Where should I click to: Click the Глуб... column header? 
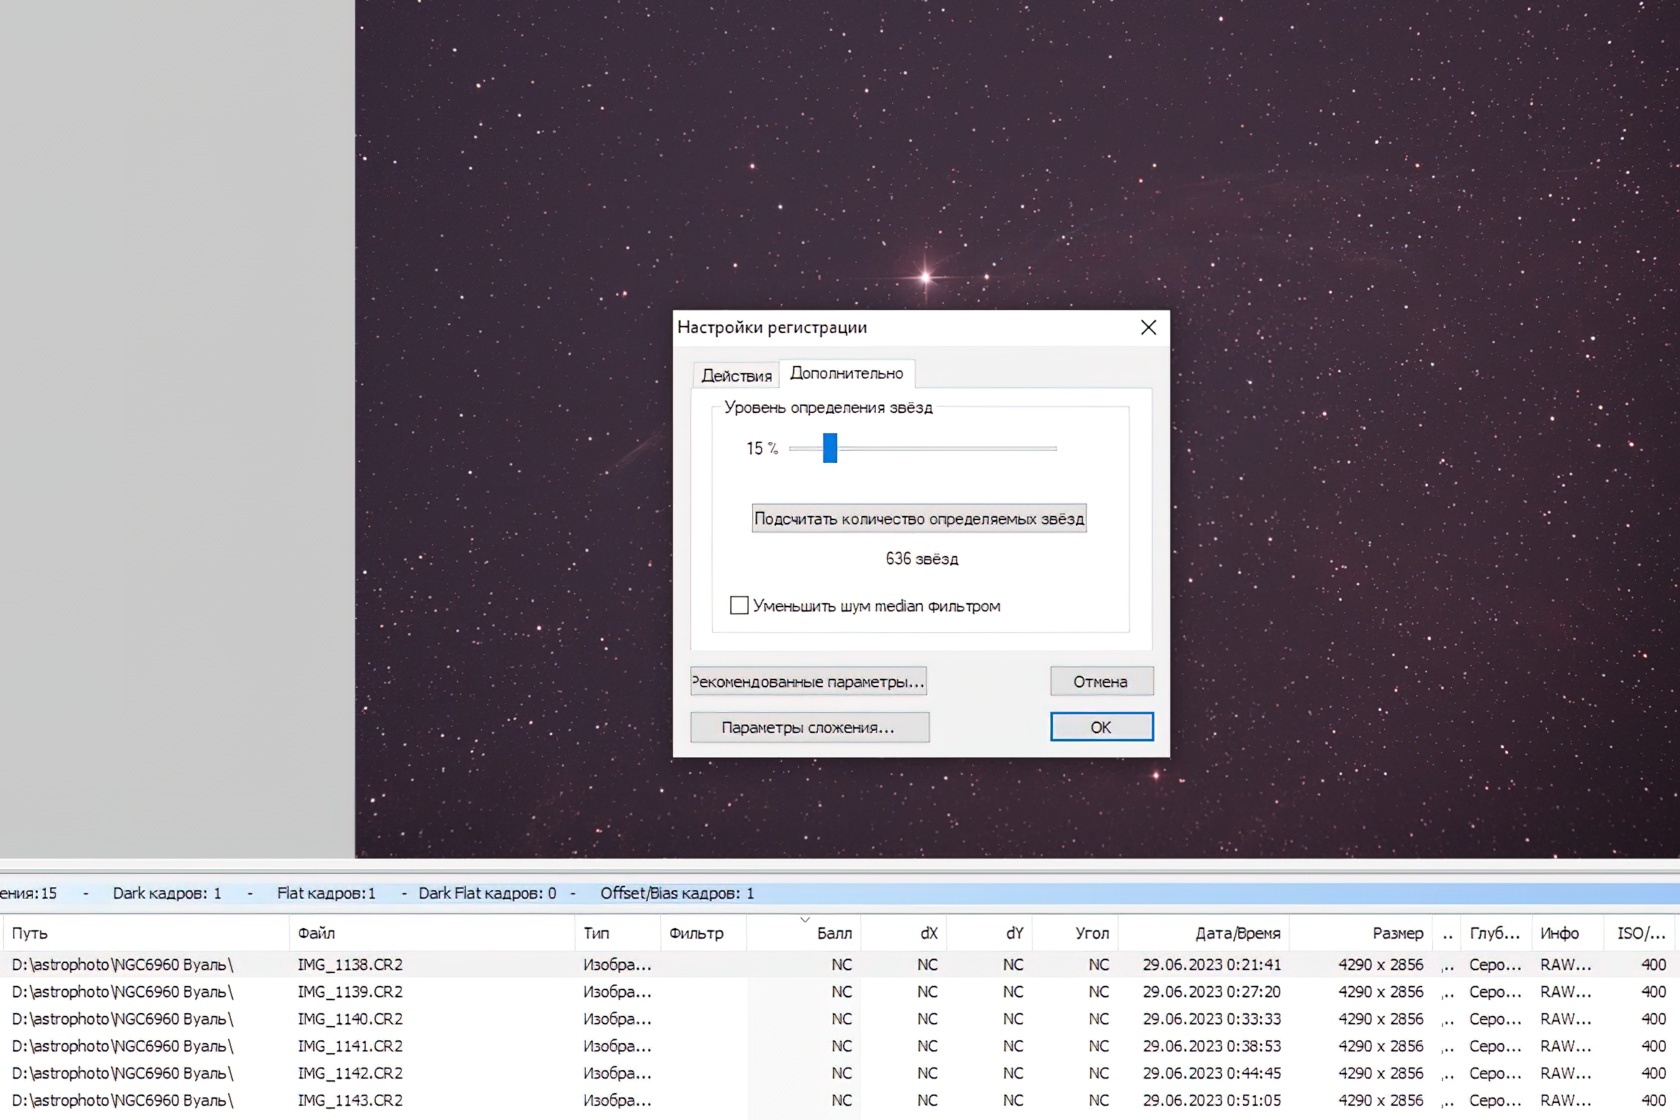click(x=1495, y=933)
